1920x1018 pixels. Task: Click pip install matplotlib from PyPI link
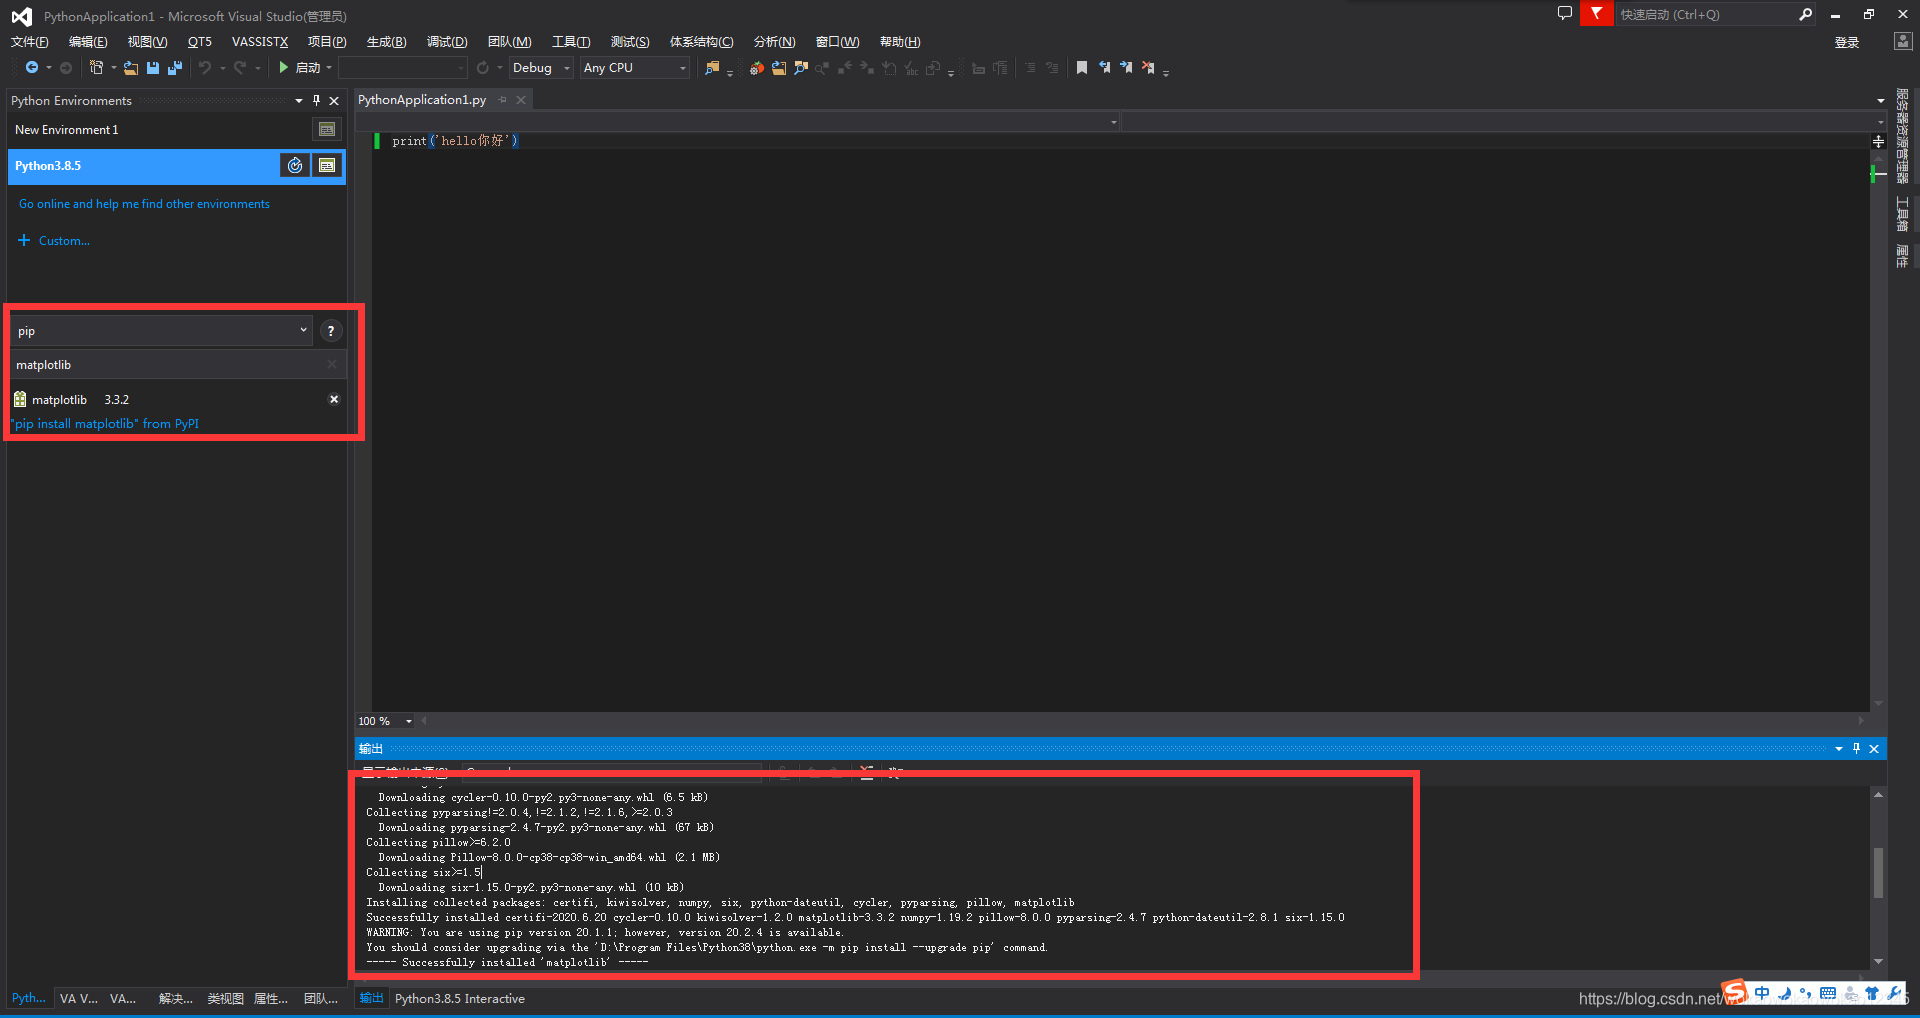(x=105, y=424)
